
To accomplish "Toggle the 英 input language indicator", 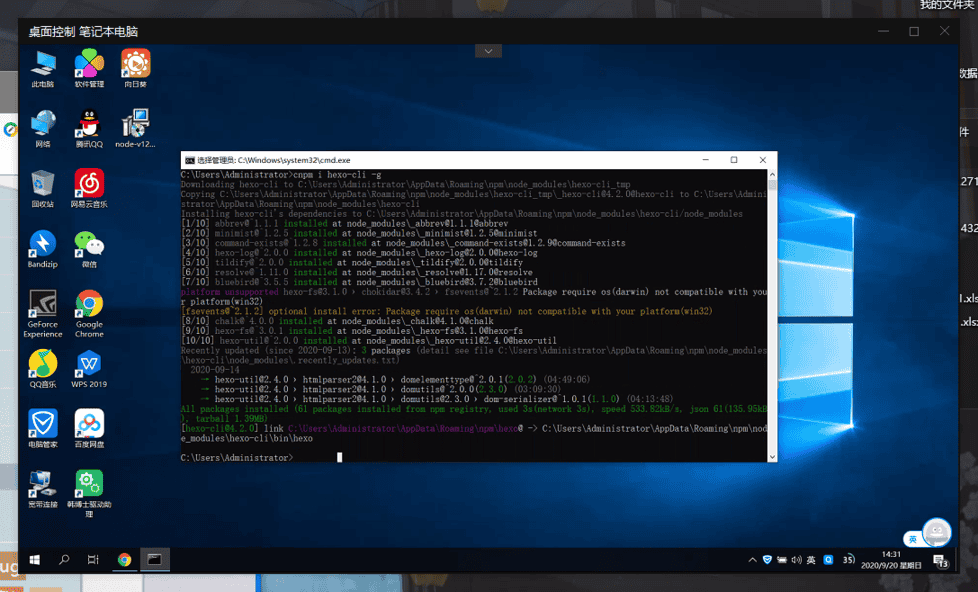I will 811,560.
